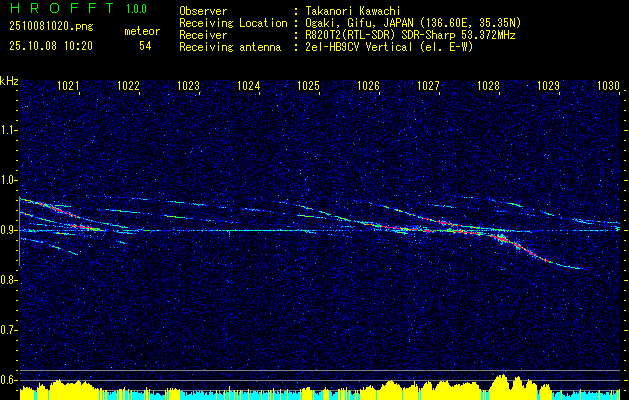The width and height of the screenshot is (629, 400).
Task: Click the Receiving Location label
Action: [233, 23]
